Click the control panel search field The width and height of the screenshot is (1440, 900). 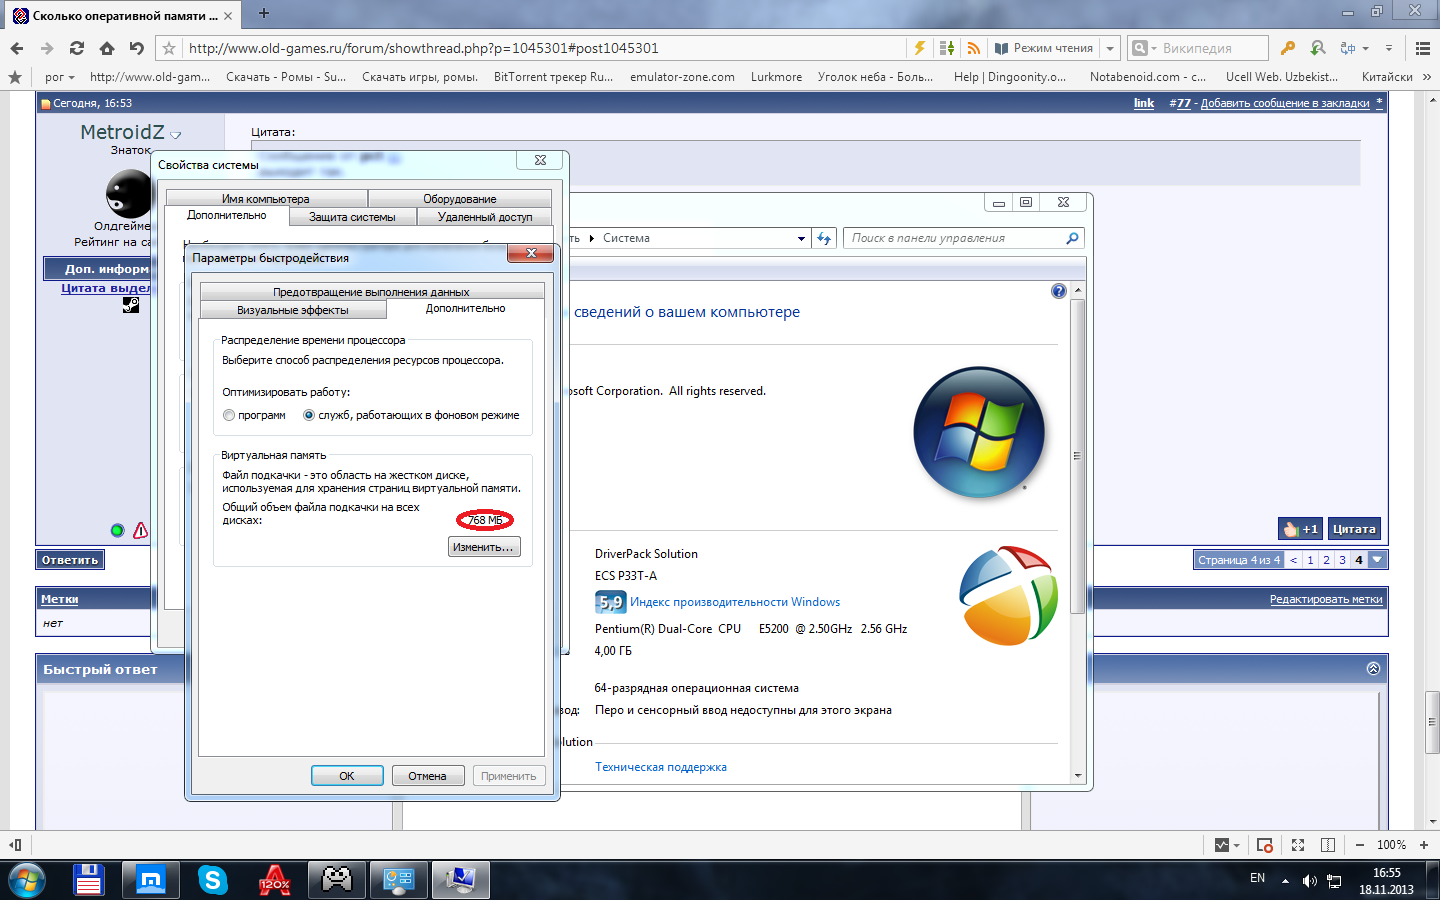pos(955,238)
